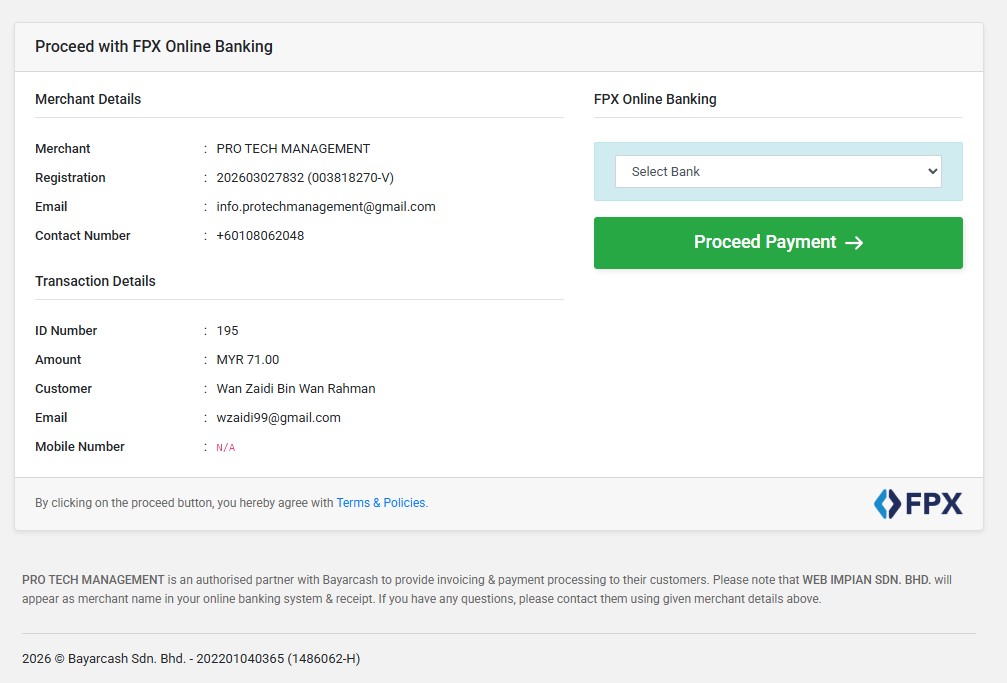1007x683 pixels.
Task: Click the Proceed with FPX Online Banking title
Action: tap(153, 46)
